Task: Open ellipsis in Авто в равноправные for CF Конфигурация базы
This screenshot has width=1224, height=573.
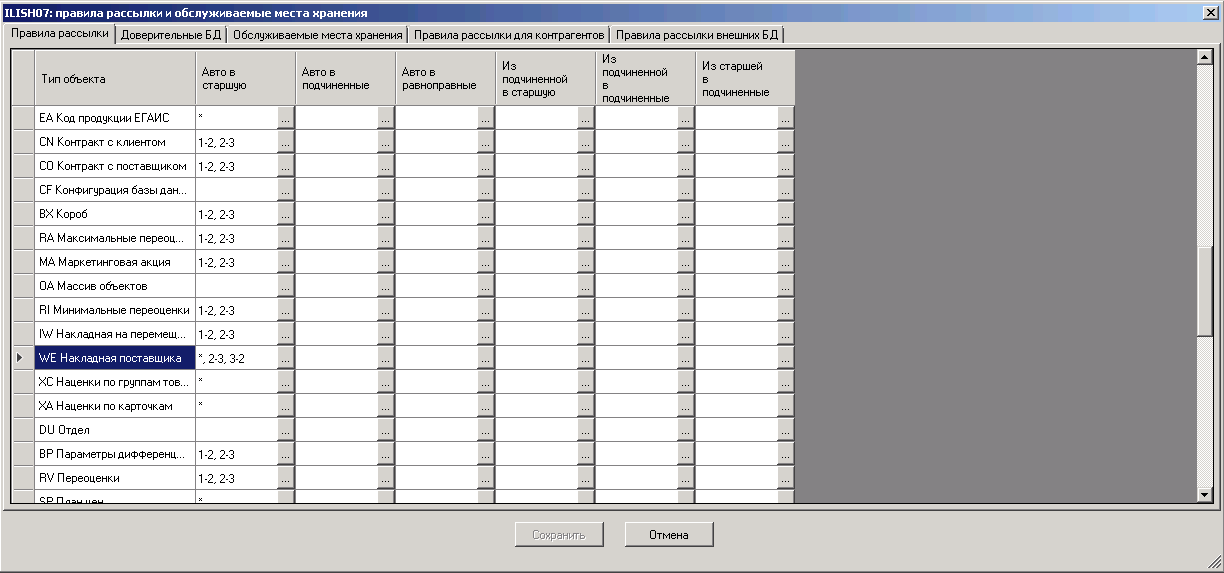Action: (x=486, y=190)
